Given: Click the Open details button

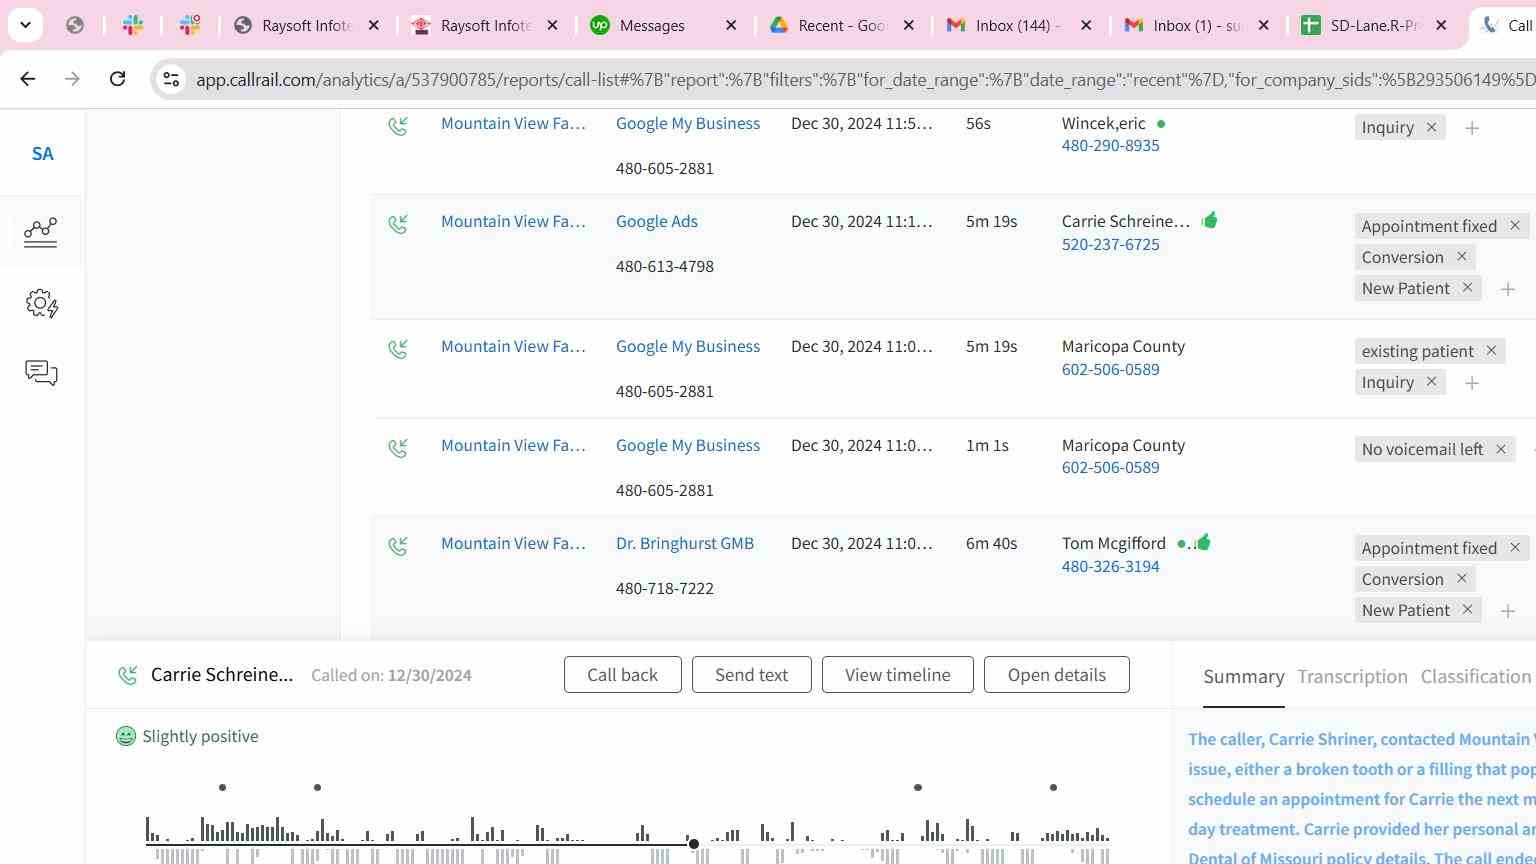Looking at the screenshot, I should tap(1056, 675).
